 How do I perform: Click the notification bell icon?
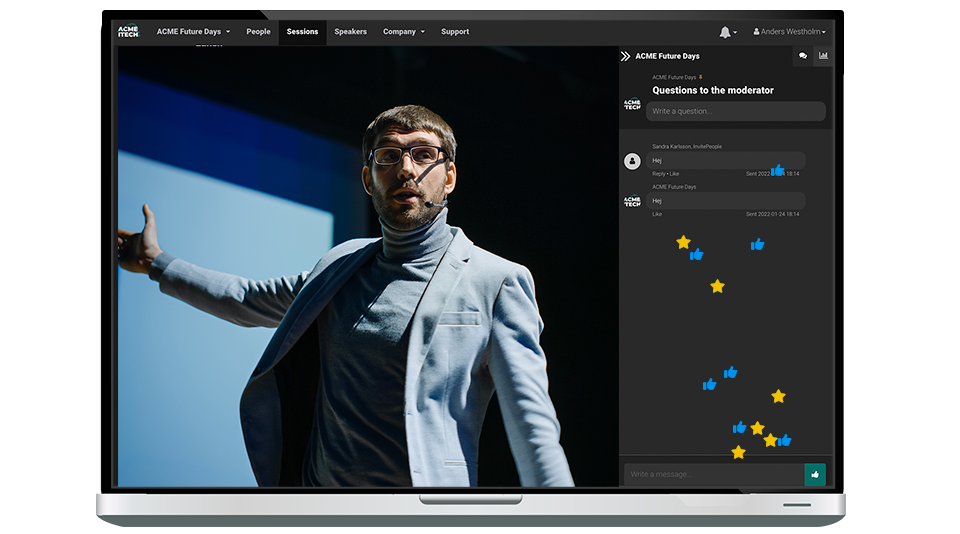pyautogui.click(x=725, y=32)
